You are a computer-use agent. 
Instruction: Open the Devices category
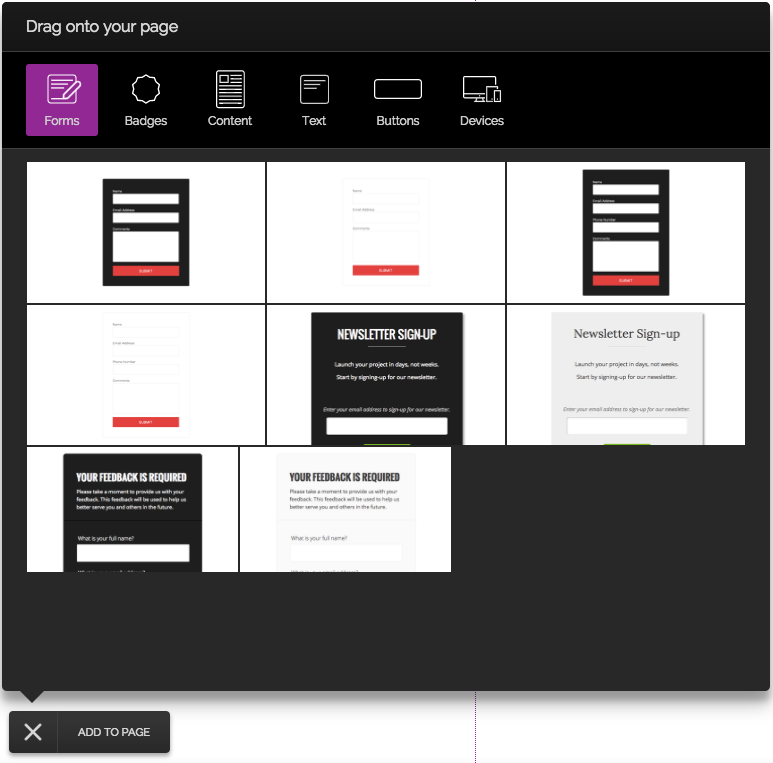pos(482,100)
